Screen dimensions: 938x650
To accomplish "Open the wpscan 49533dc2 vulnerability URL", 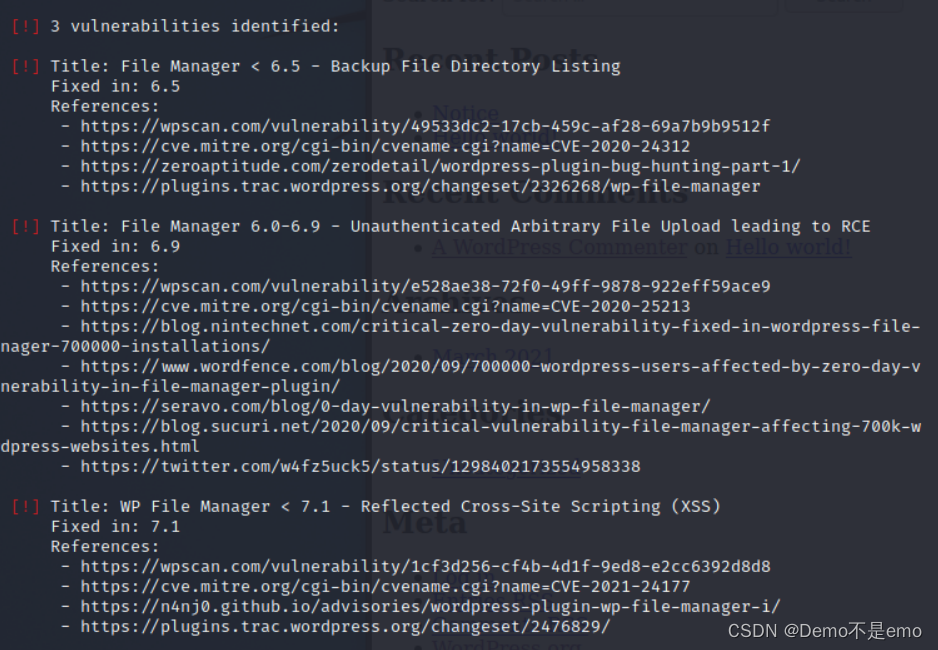I will (x=425, y=126).
